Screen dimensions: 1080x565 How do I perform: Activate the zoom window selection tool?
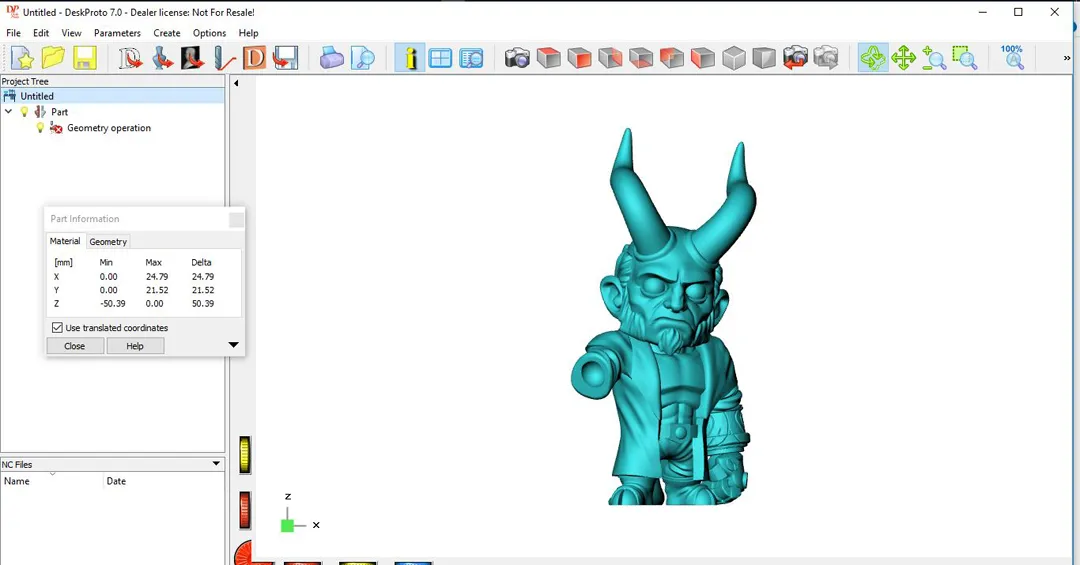965,58
